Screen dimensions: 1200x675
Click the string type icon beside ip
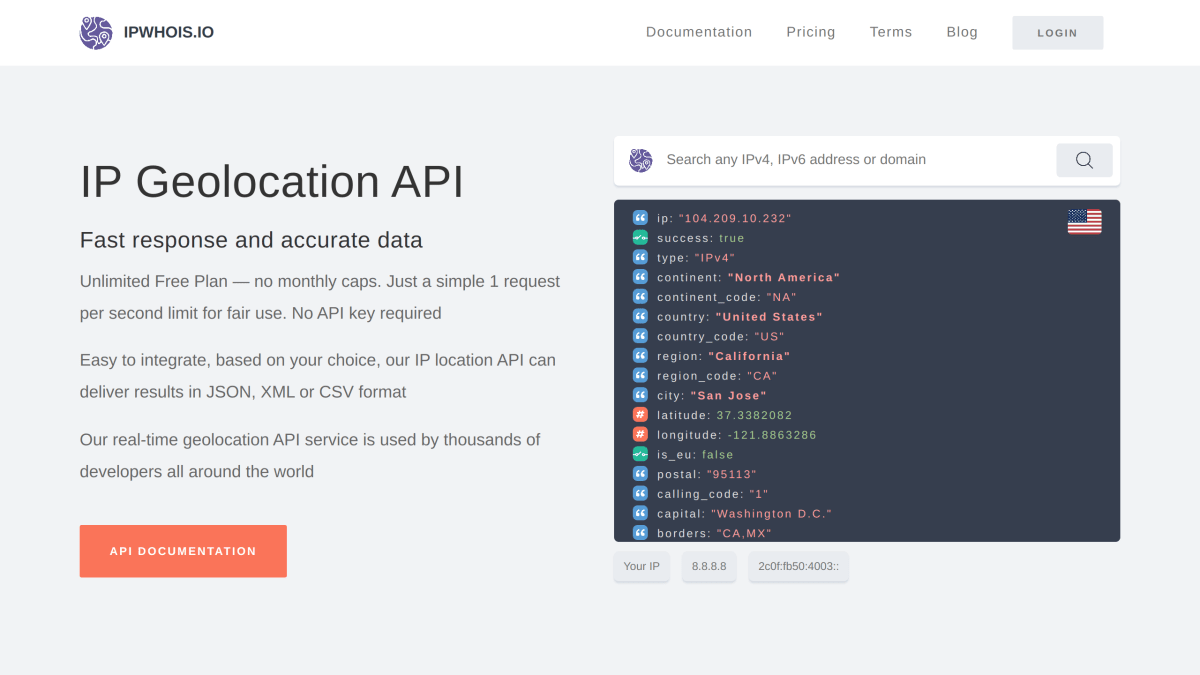click(640, 218)
